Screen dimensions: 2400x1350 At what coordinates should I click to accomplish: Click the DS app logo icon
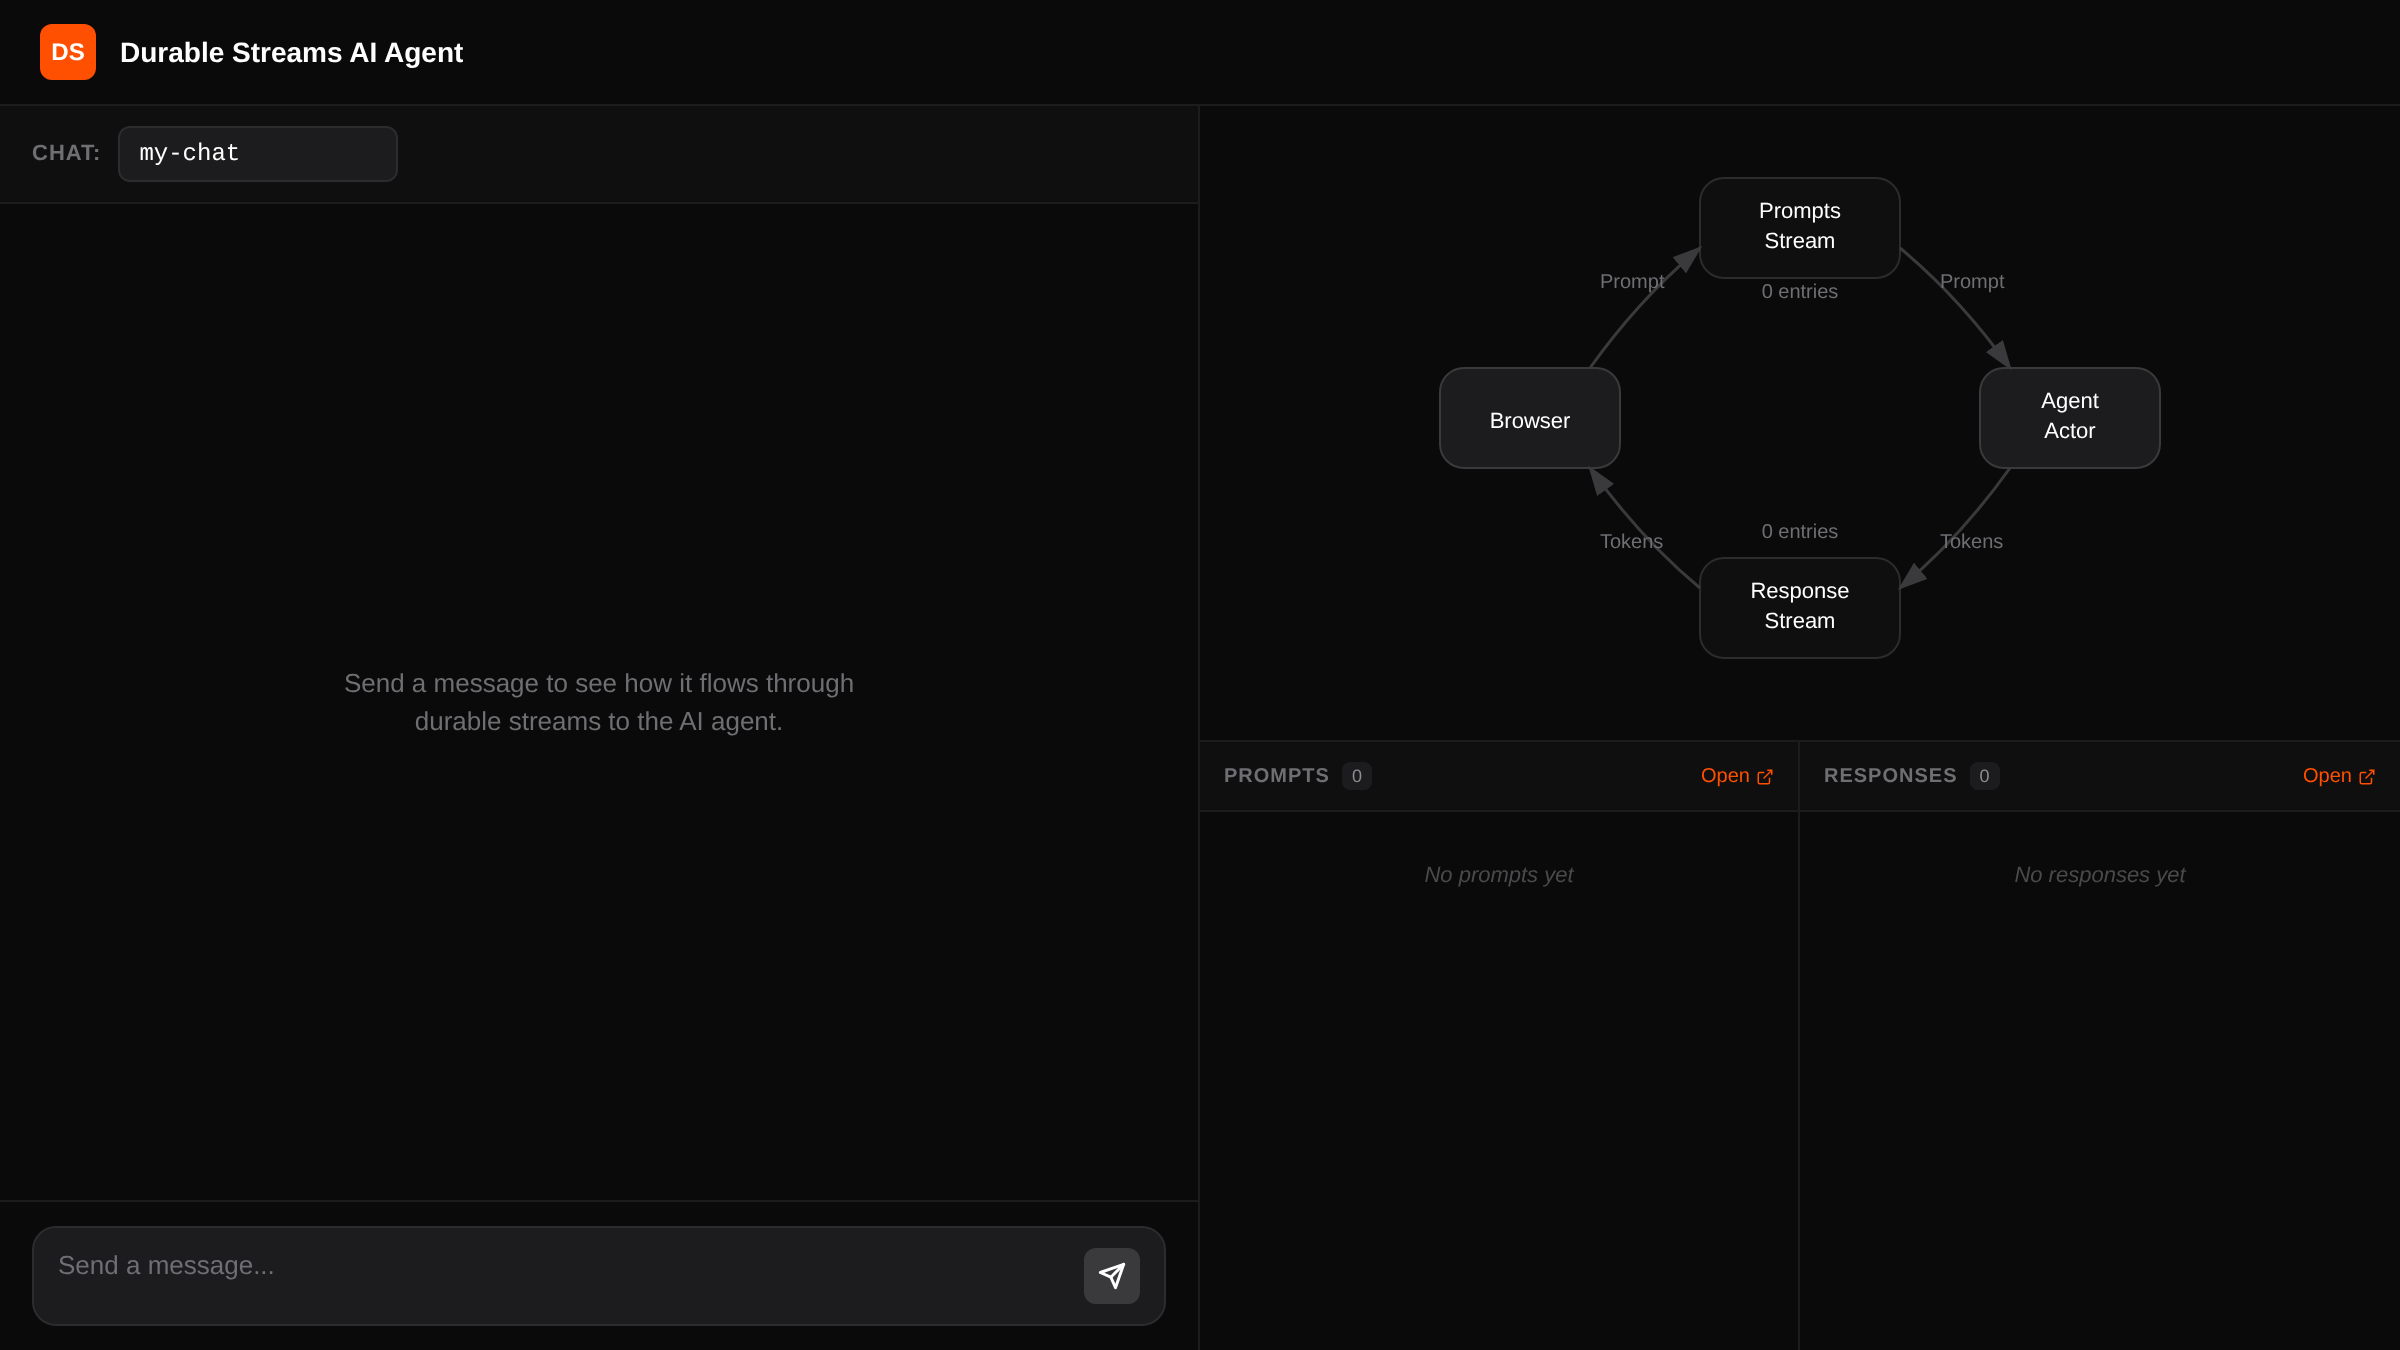point(67,51)
